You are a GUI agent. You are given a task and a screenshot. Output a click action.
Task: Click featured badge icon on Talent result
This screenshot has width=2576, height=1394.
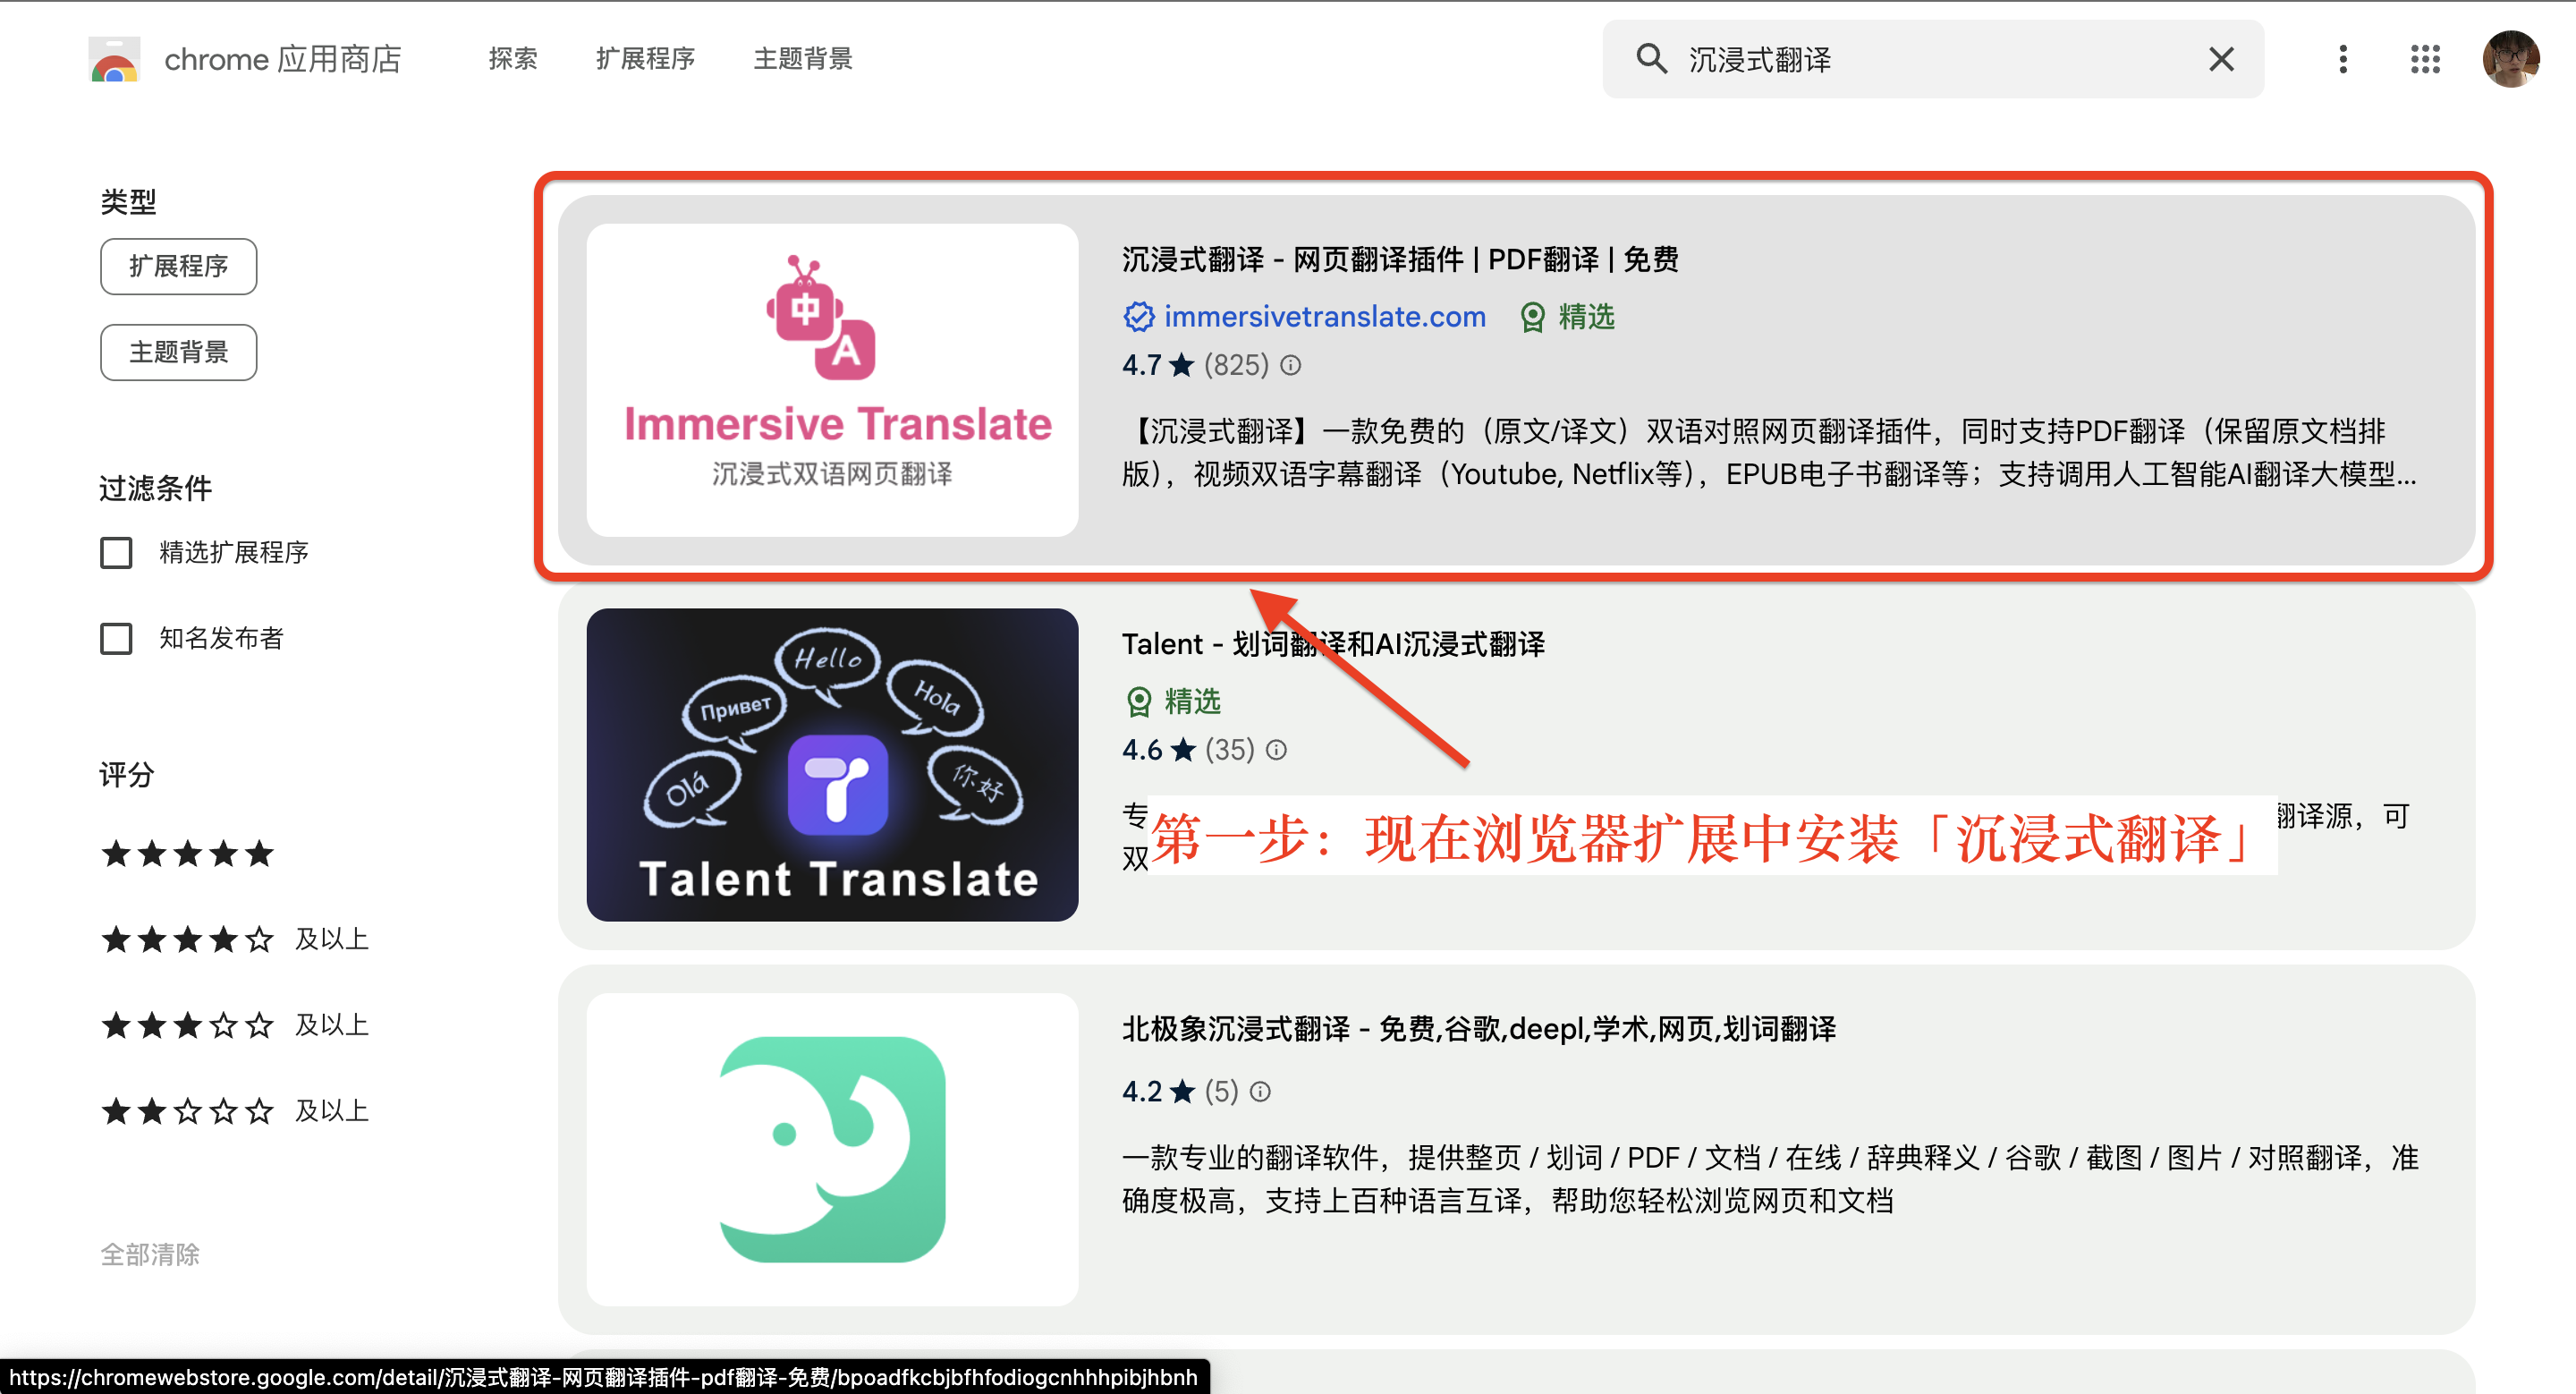[x=1138, y=702]
